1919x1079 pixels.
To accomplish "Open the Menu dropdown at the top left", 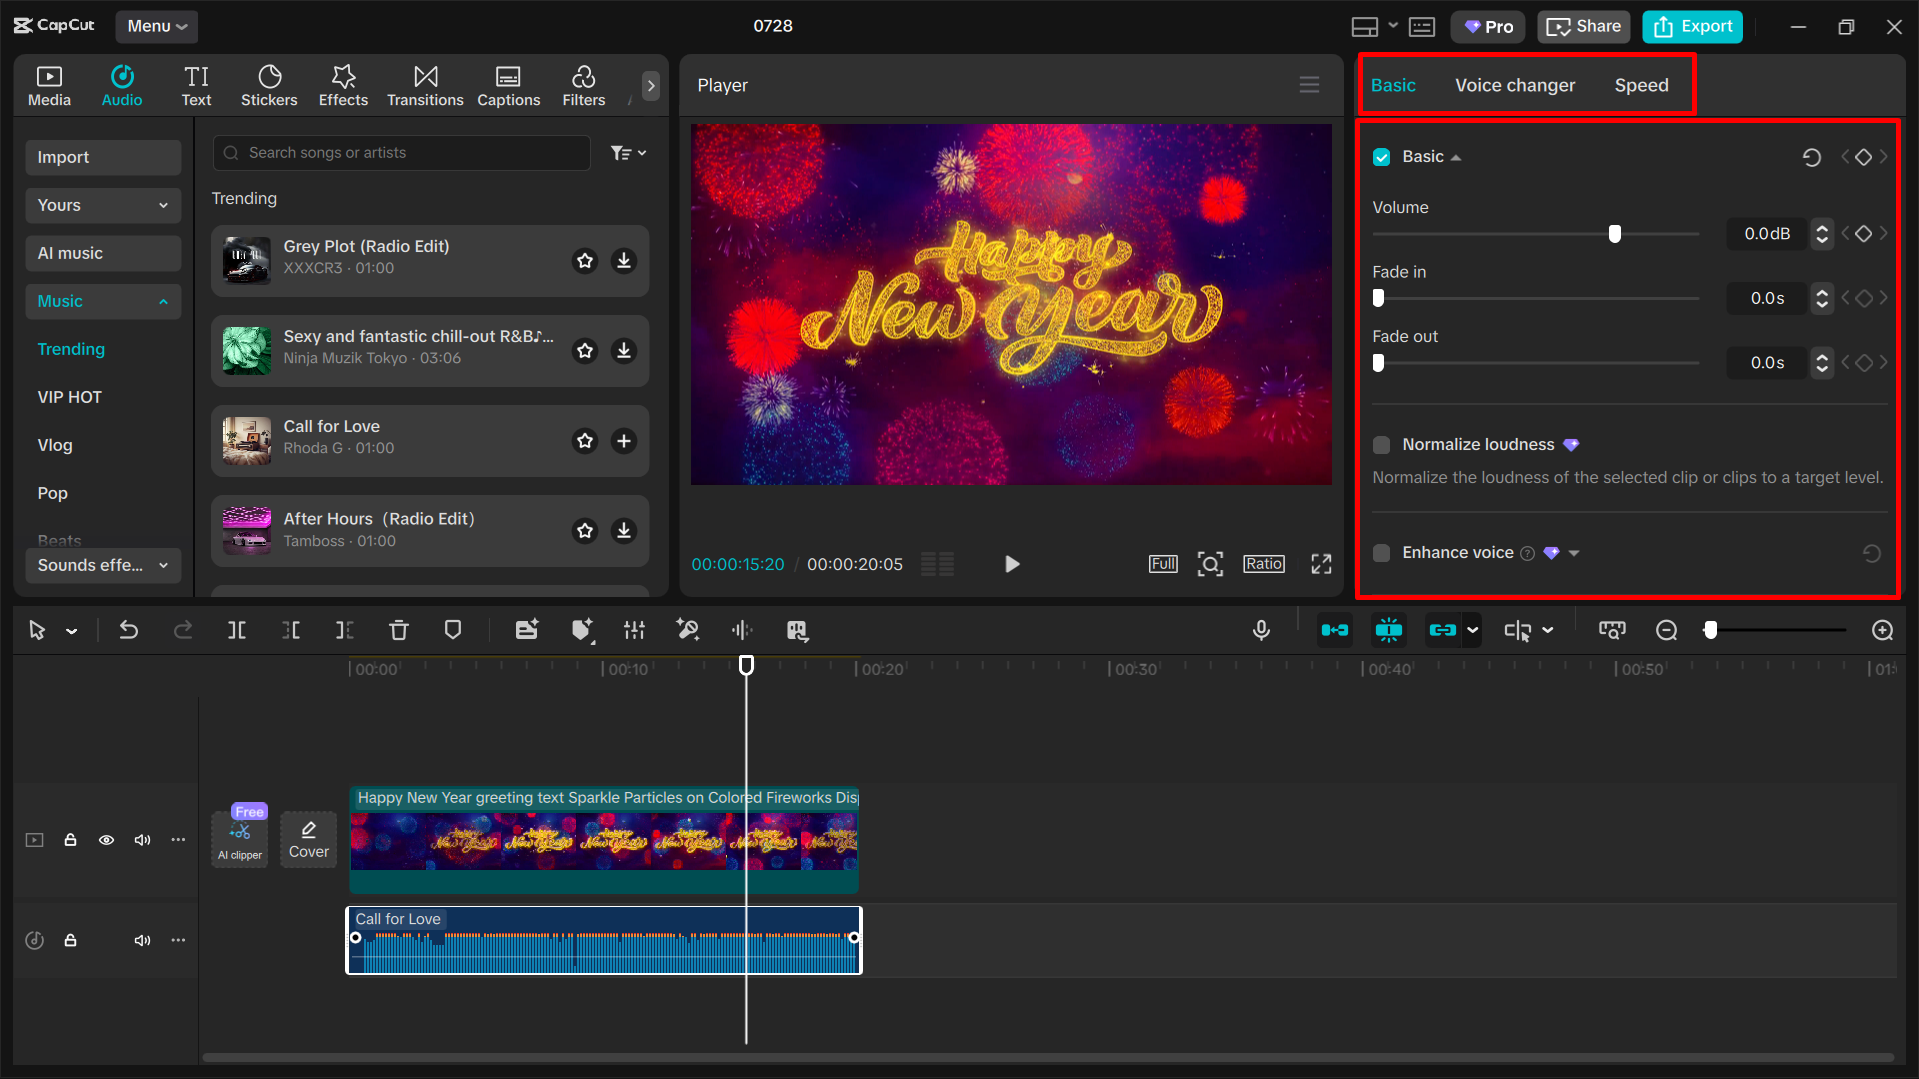I will click(x=156, y=26).
